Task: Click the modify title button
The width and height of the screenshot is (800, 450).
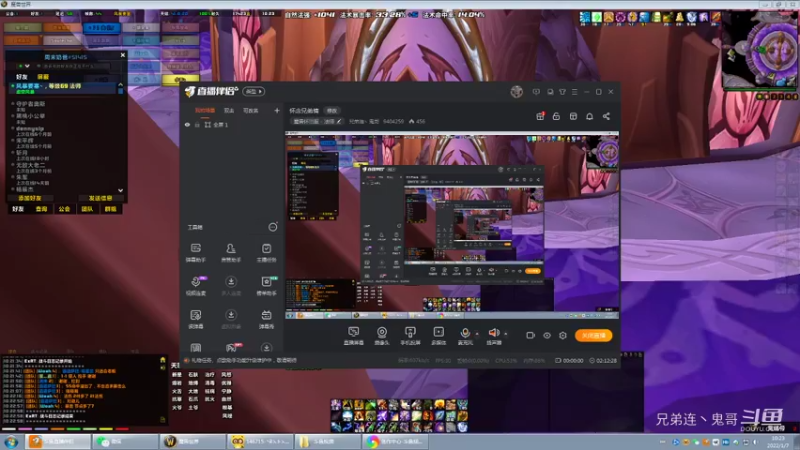Action: point(332,111)
